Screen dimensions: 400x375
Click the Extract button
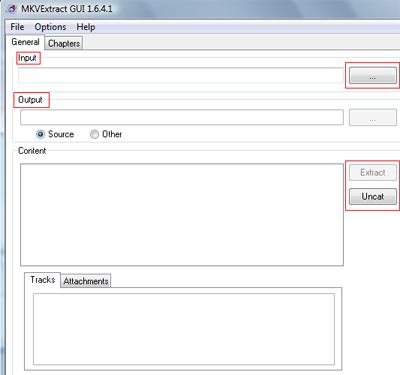pyautogui.click(x=373, y=173)
